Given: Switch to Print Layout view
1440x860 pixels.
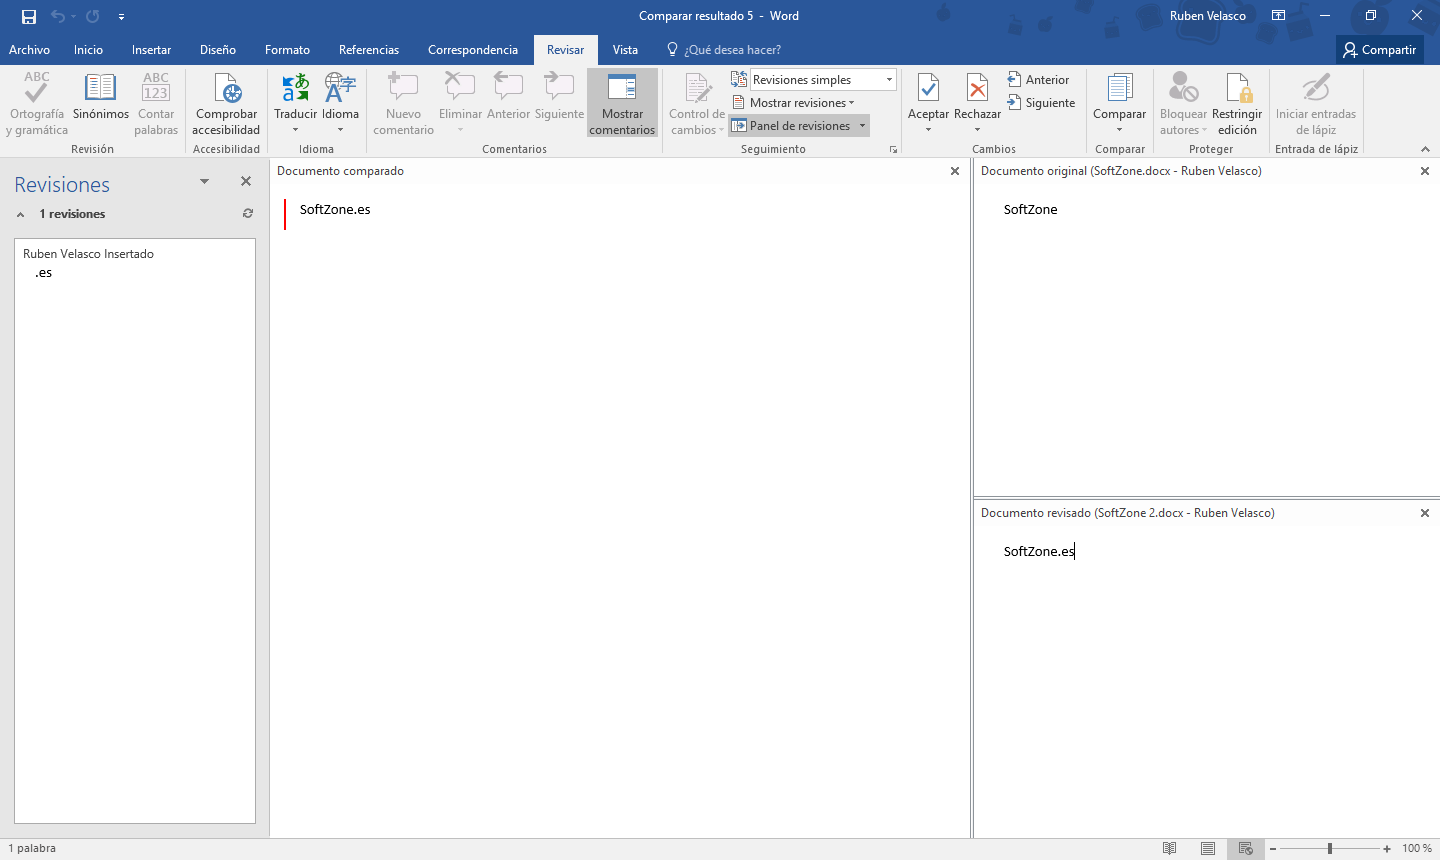Looking at the screenshot, I should point(1208,849).
